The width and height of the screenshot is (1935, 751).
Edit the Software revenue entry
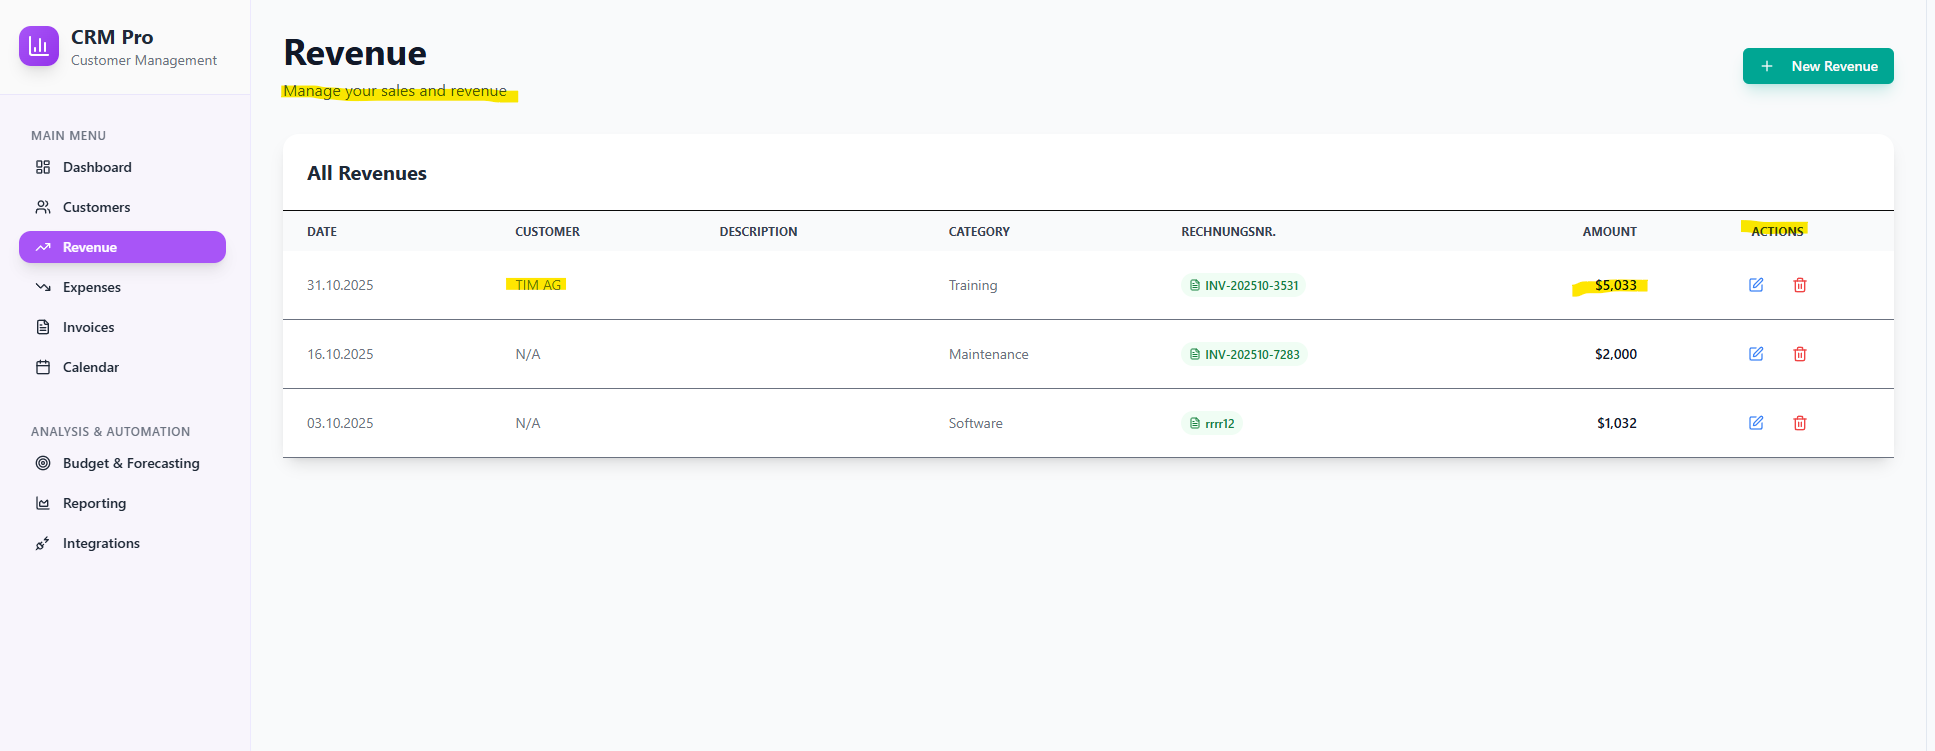click(1756, 423)
